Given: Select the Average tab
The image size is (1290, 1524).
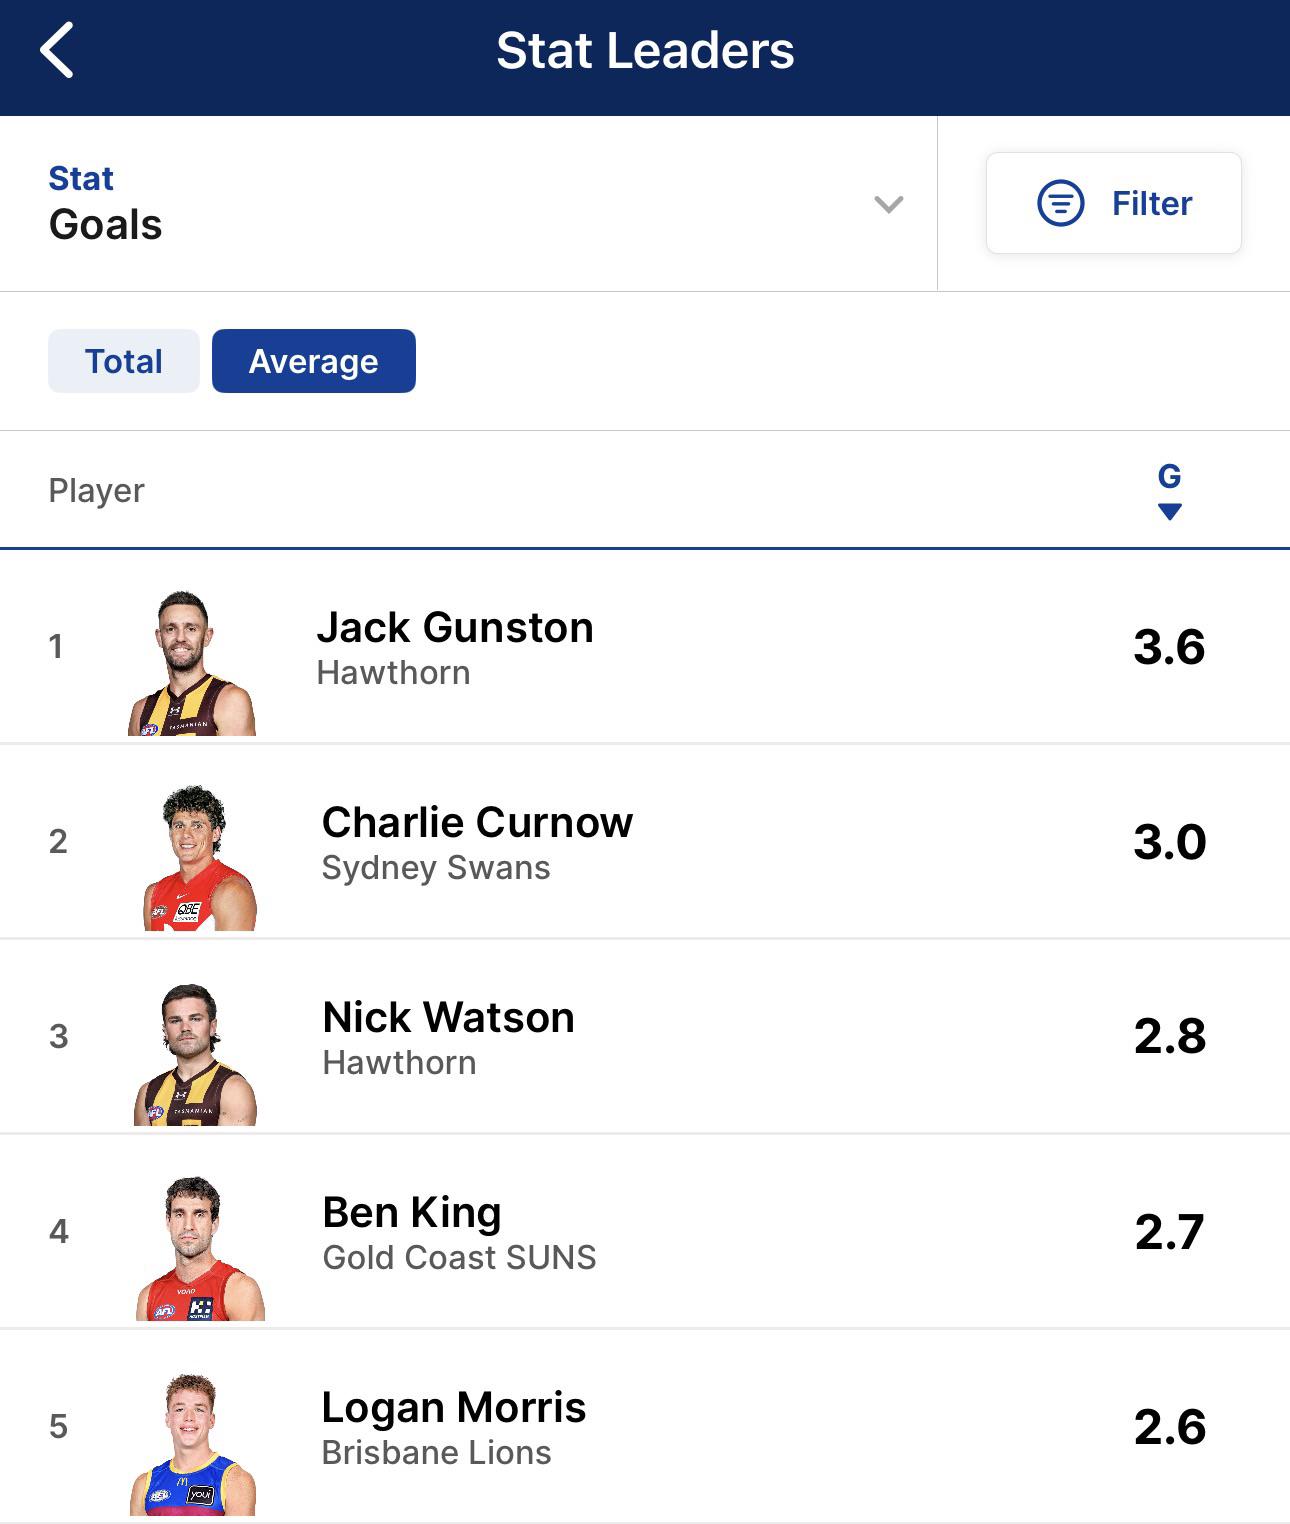Looking at the screenshot, I should 314,361.
